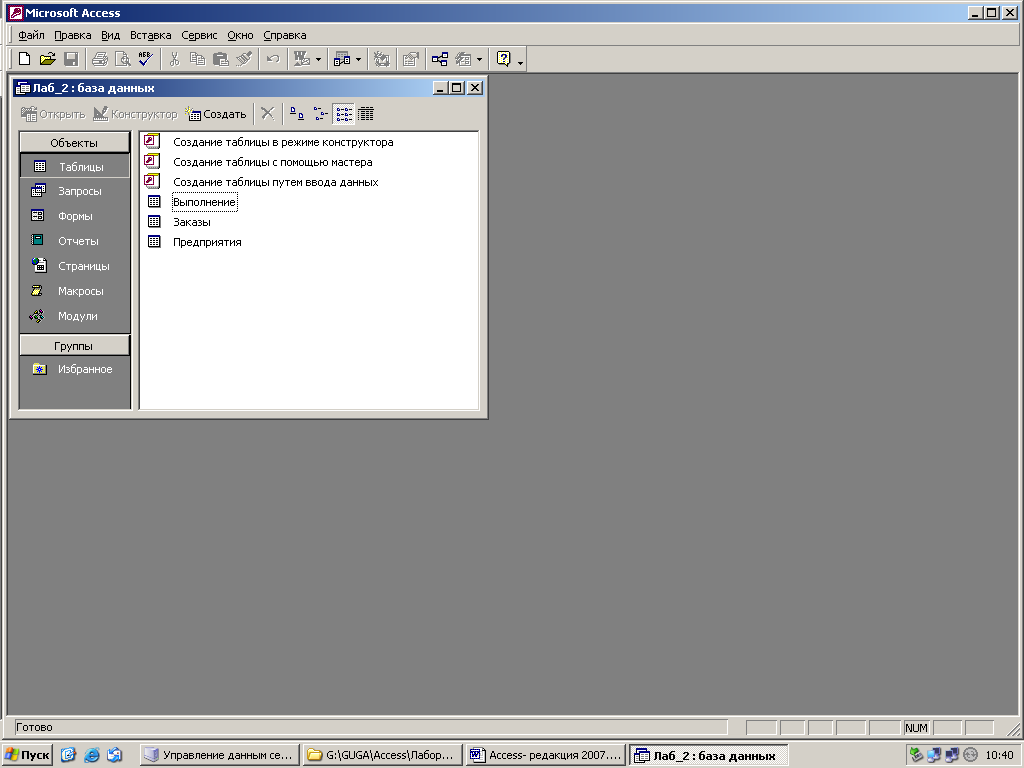Click the Analyze toolbar icon
The image size is (1024, 768).
tap(342, 59)
